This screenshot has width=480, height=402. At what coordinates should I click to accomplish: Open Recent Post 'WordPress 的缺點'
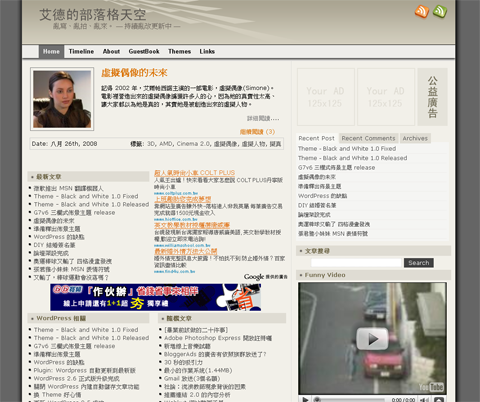click(x=322, y=196)
